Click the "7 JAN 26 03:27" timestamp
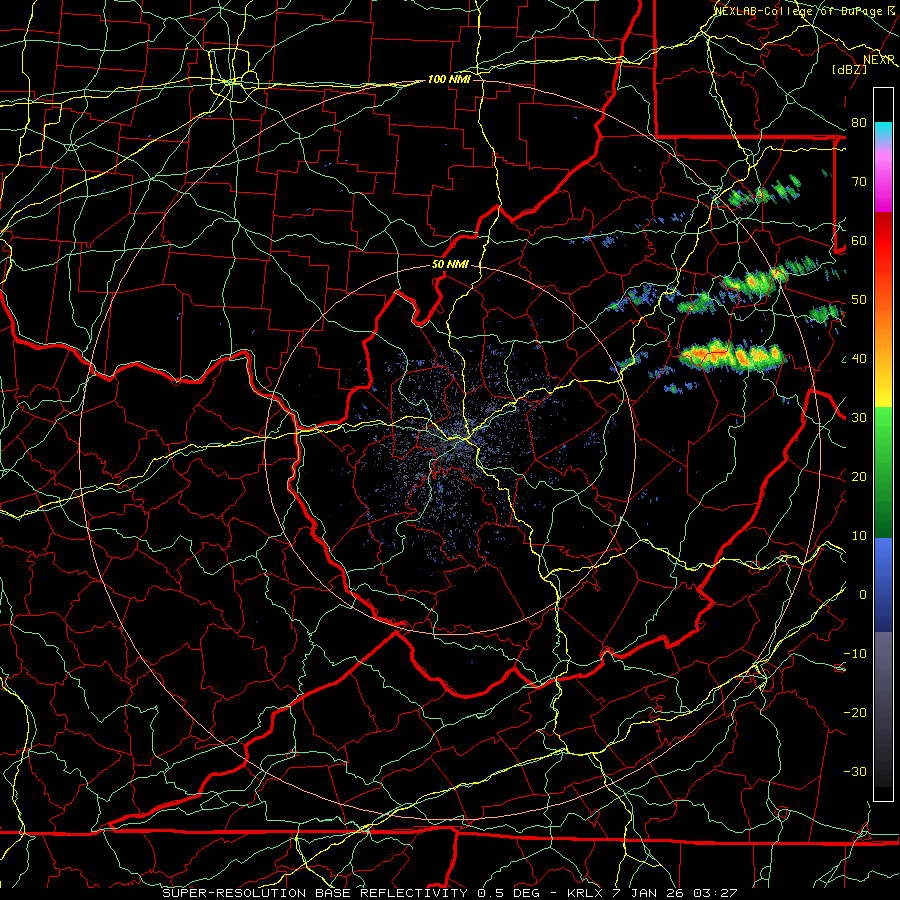 coord(675,893)
